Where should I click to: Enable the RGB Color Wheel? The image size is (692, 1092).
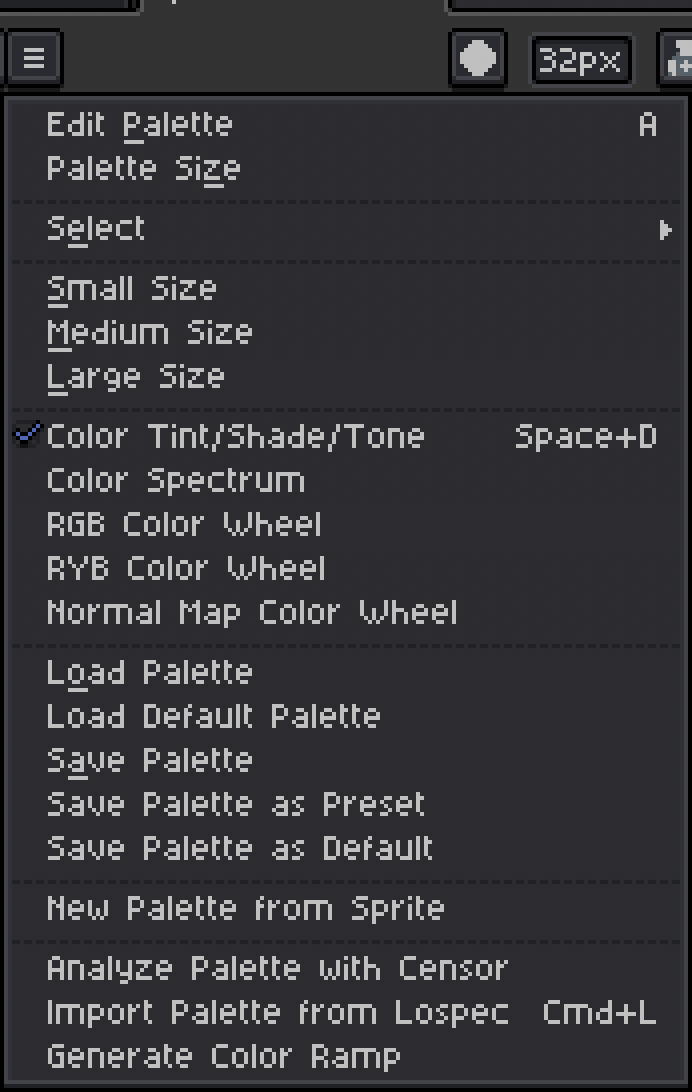click(x=346, y=524)
